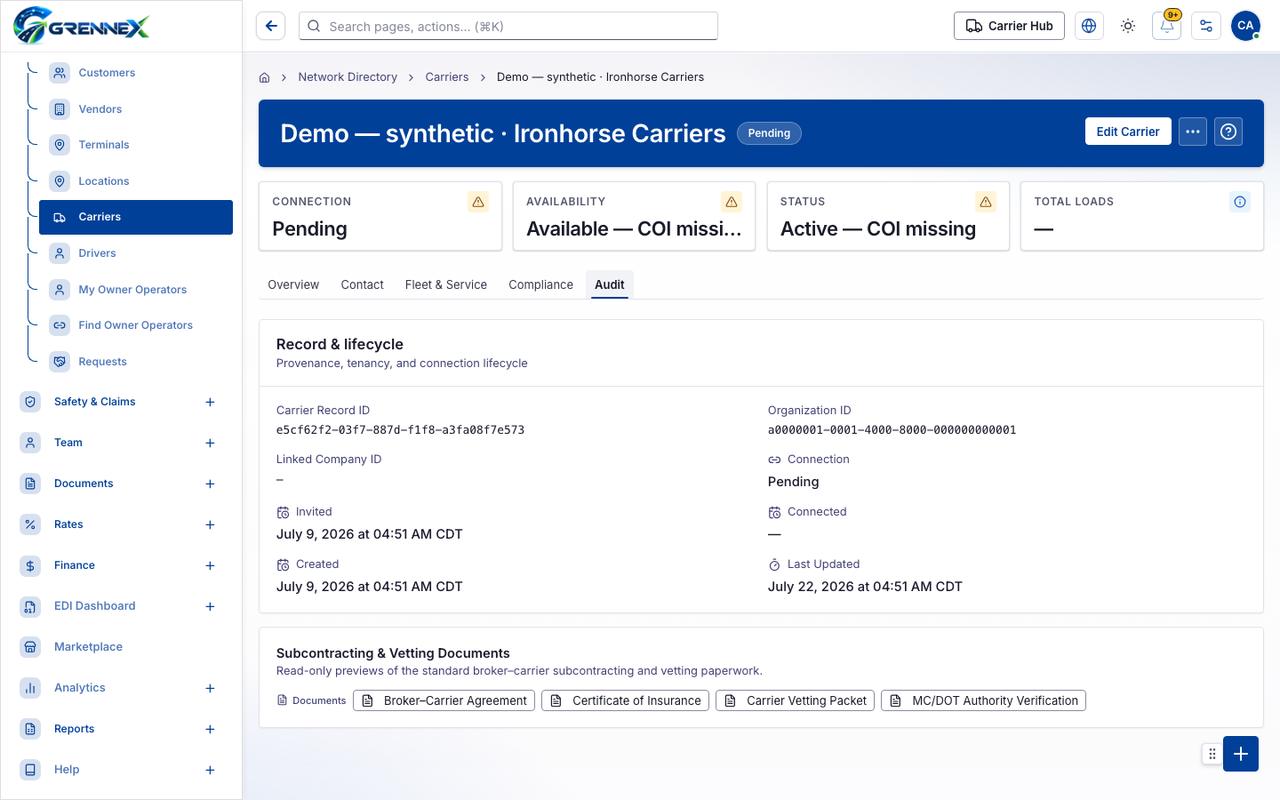Open the Marketplace sidebar item
The height and width of the screenshot is (800, 1280).
(88, 647)
